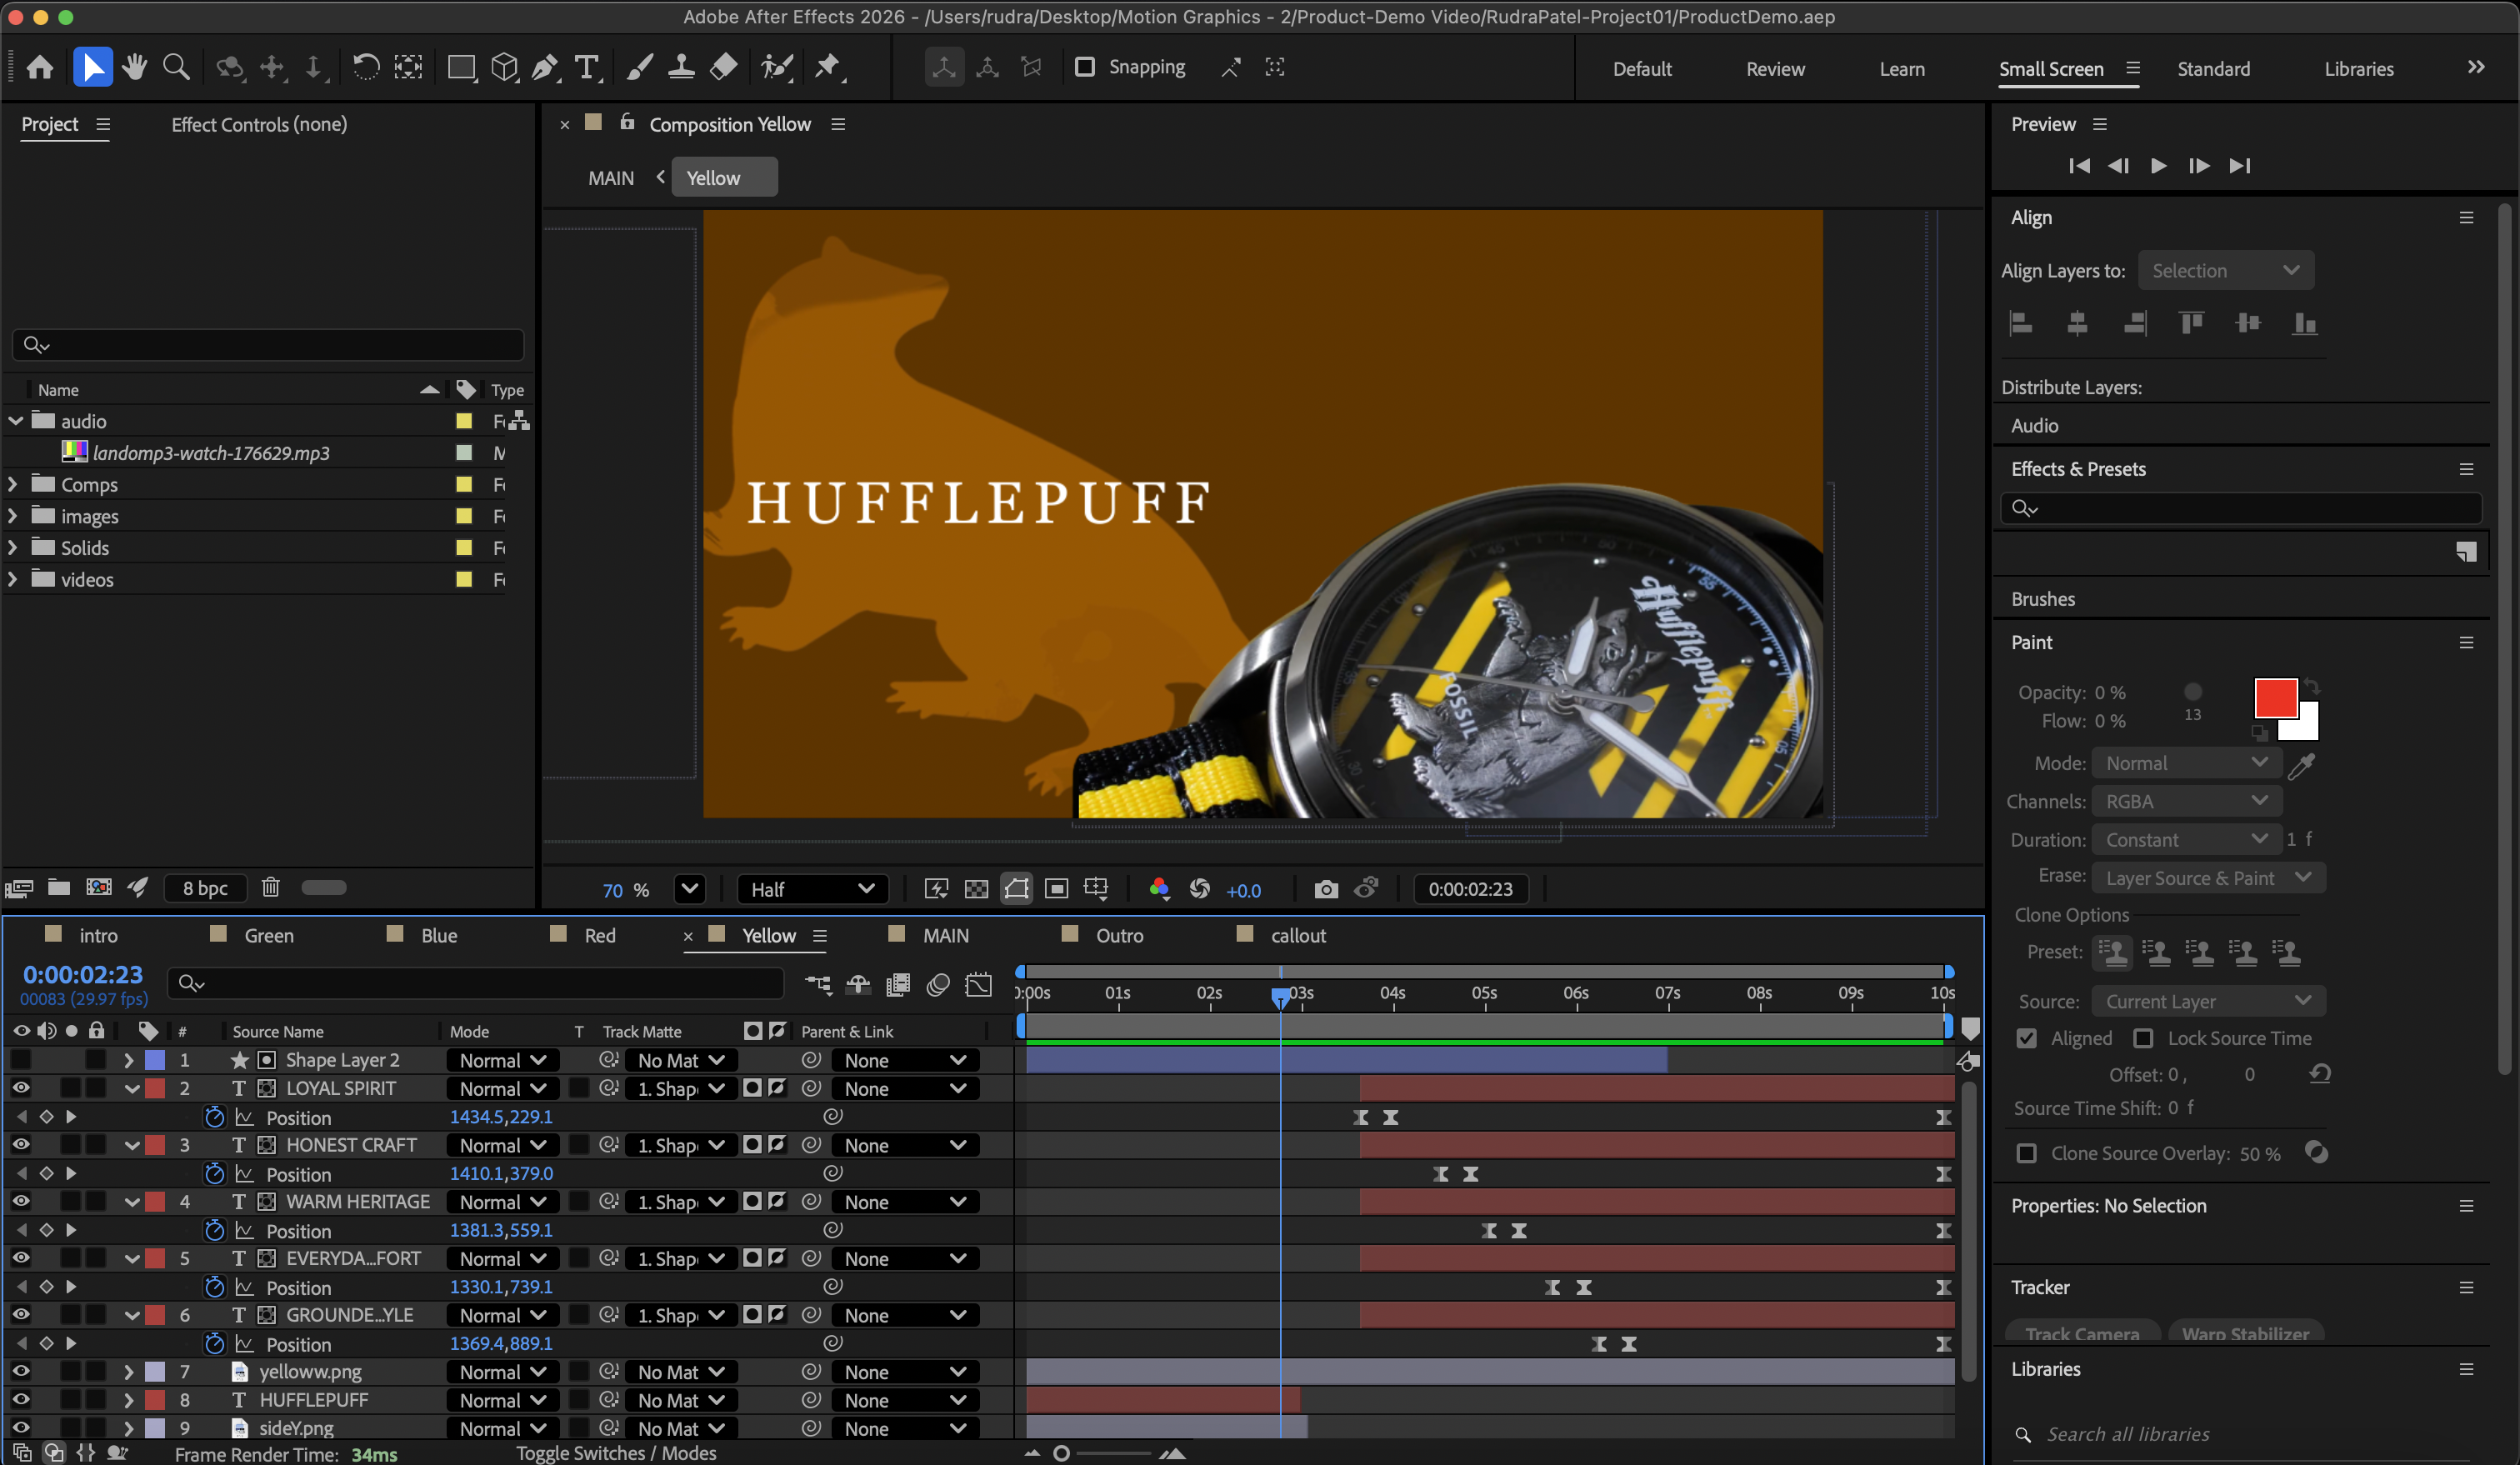Expand the Comps folder
This screenshot has width=2520, height=1465.
[13, 484]
